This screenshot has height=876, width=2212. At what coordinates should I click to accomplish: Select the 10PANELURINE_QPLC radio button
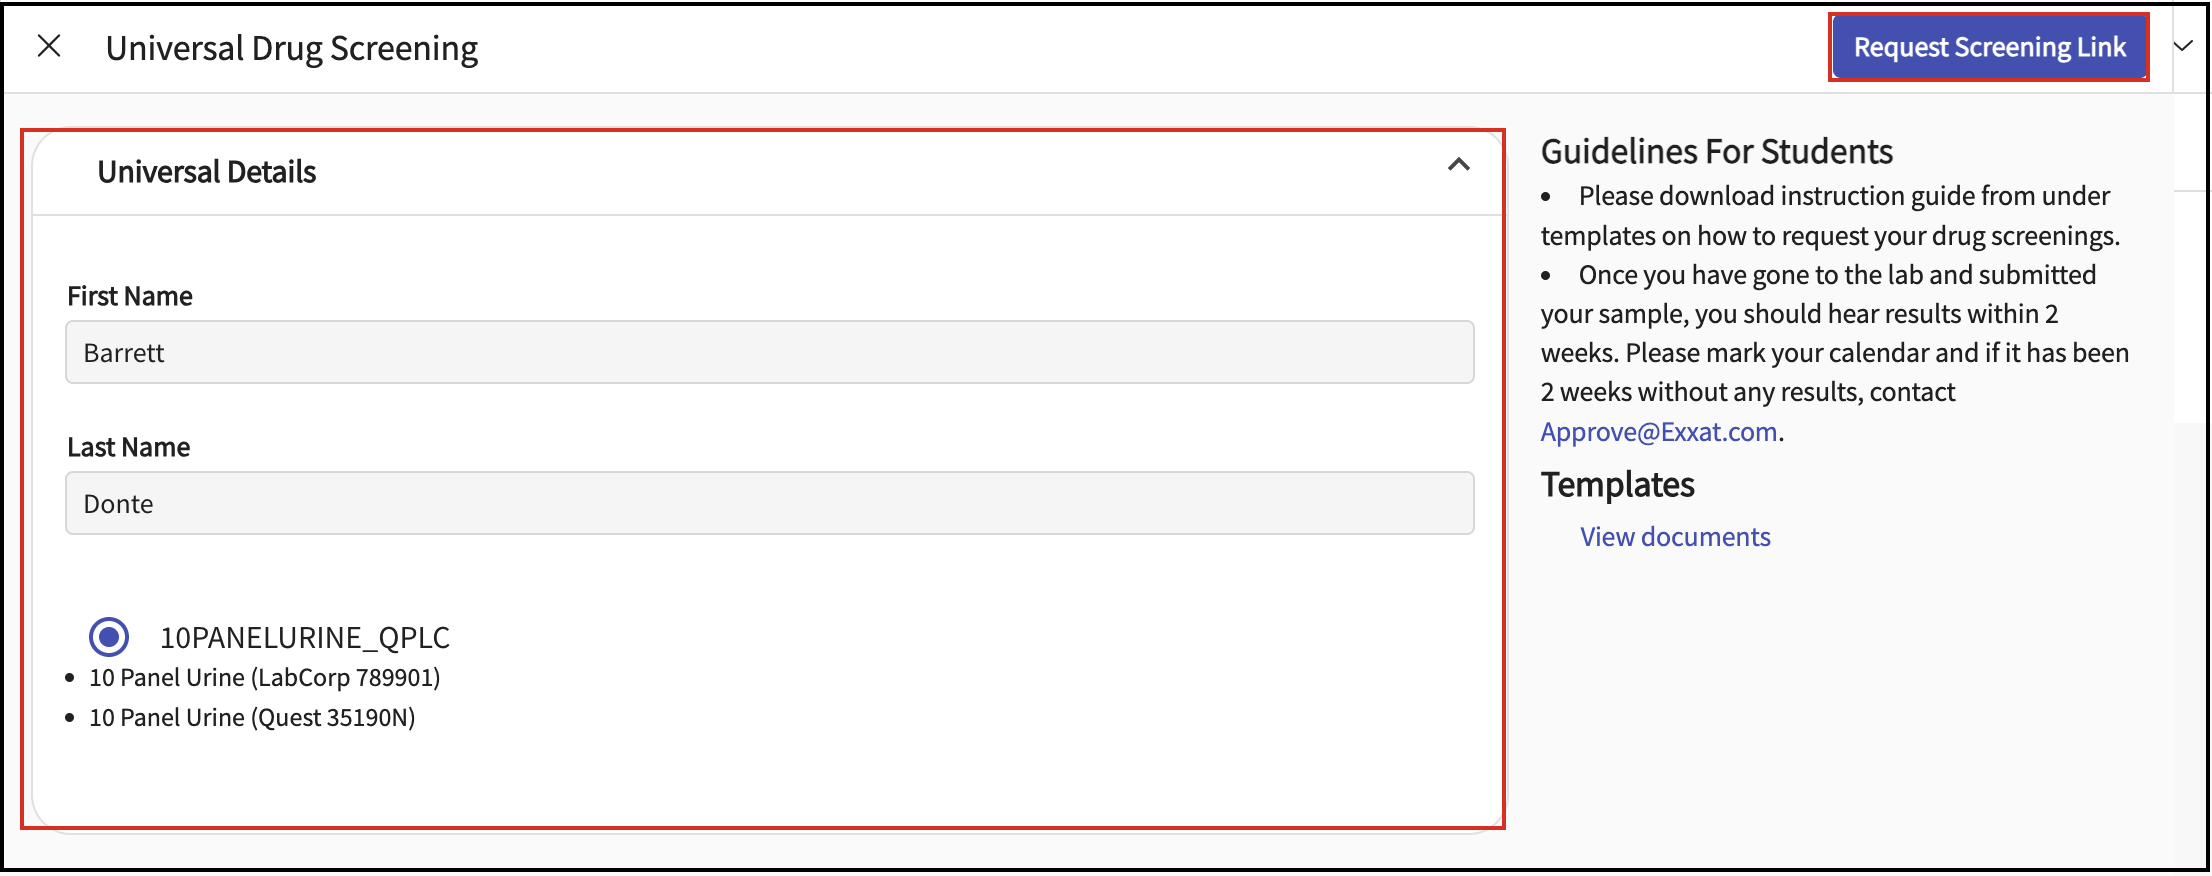tap(109, 637)
